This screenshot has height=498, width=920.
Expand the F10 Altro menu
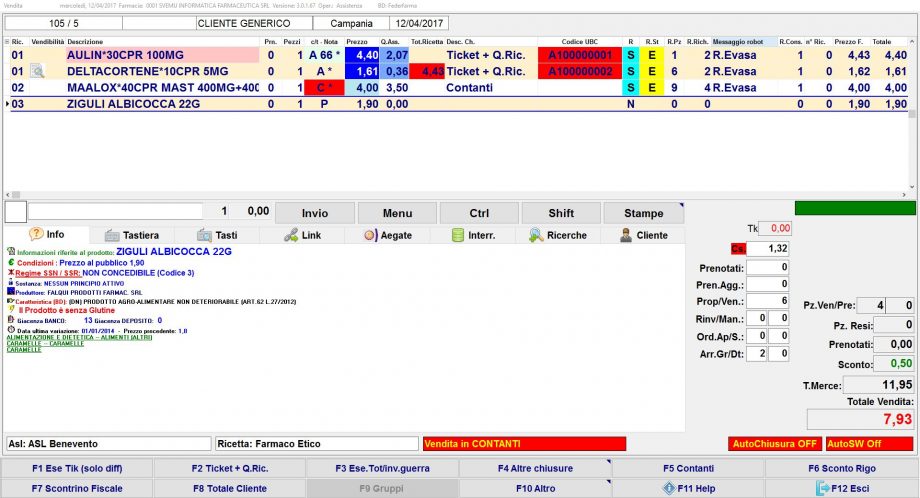(x=534, y=488)
